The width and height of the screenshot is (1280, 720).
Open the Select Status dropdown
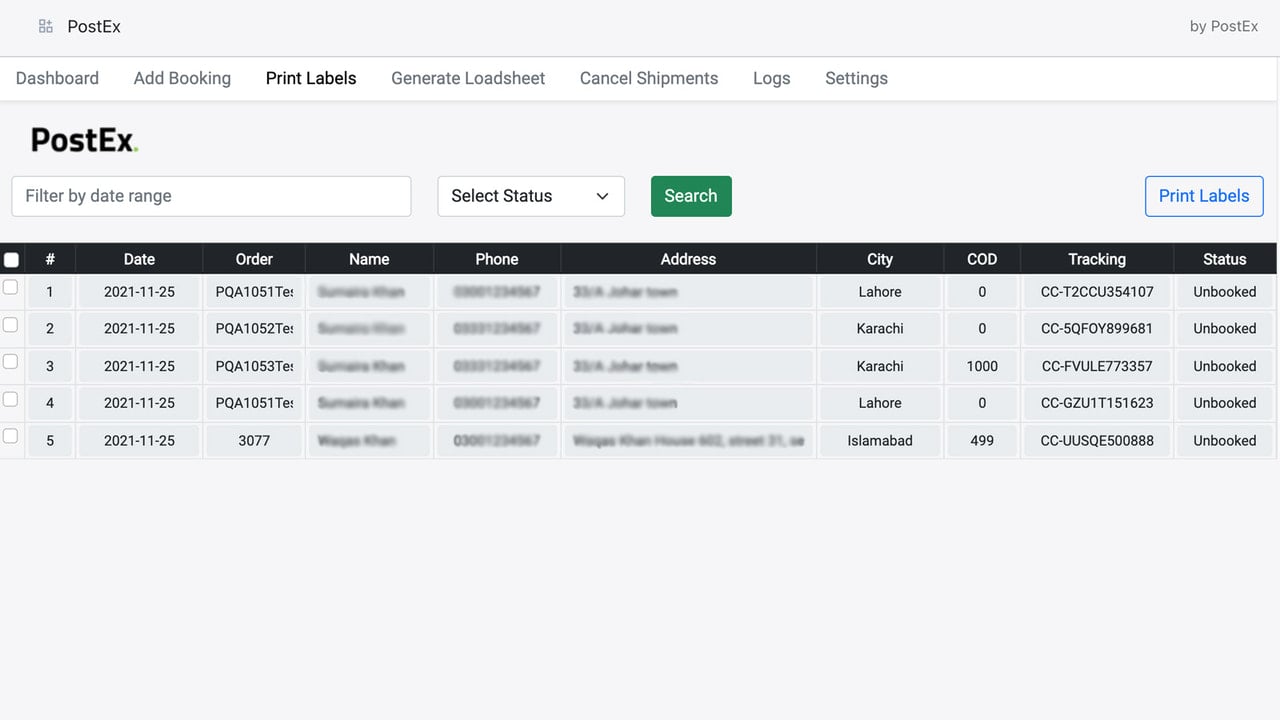pos(531,196)
